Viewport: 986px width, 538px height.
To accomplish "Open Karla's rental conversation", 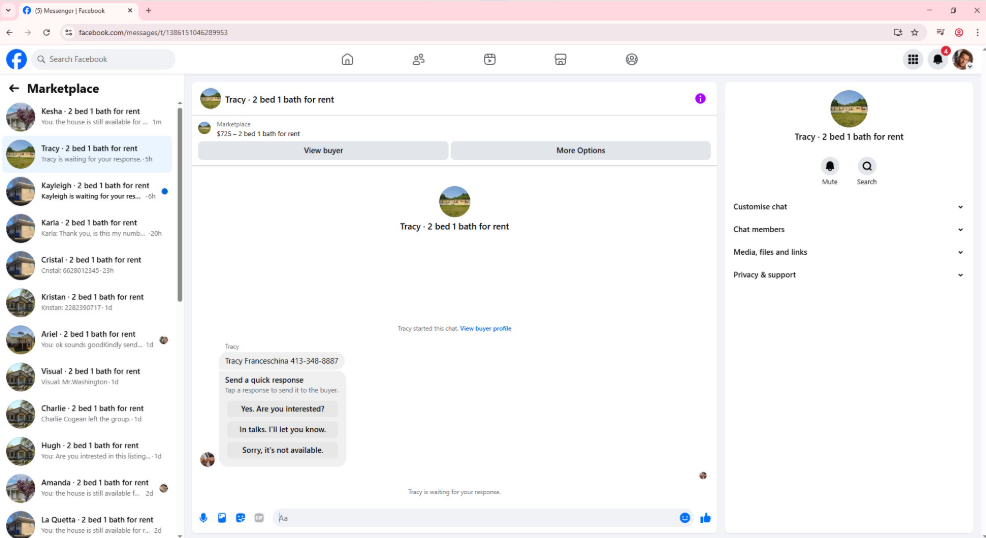I will pyautogui.click(x=87, y=228).
